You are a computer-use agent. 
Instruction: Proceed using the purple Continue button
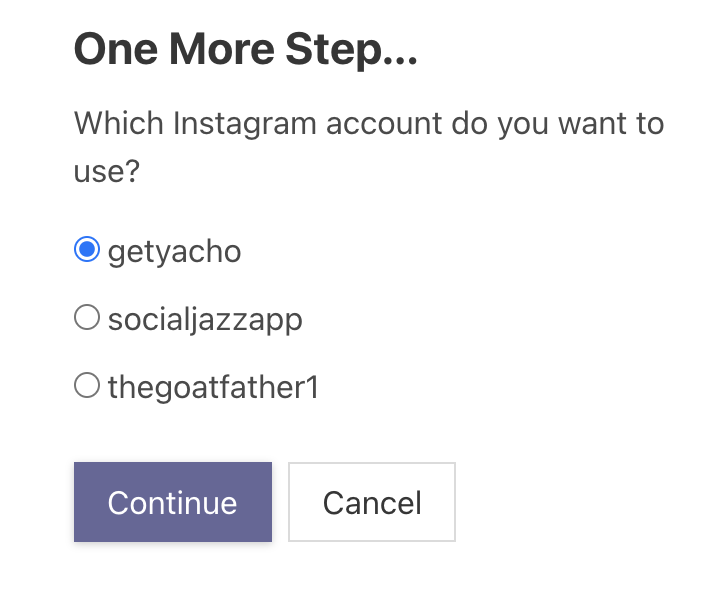click(173, 502)
